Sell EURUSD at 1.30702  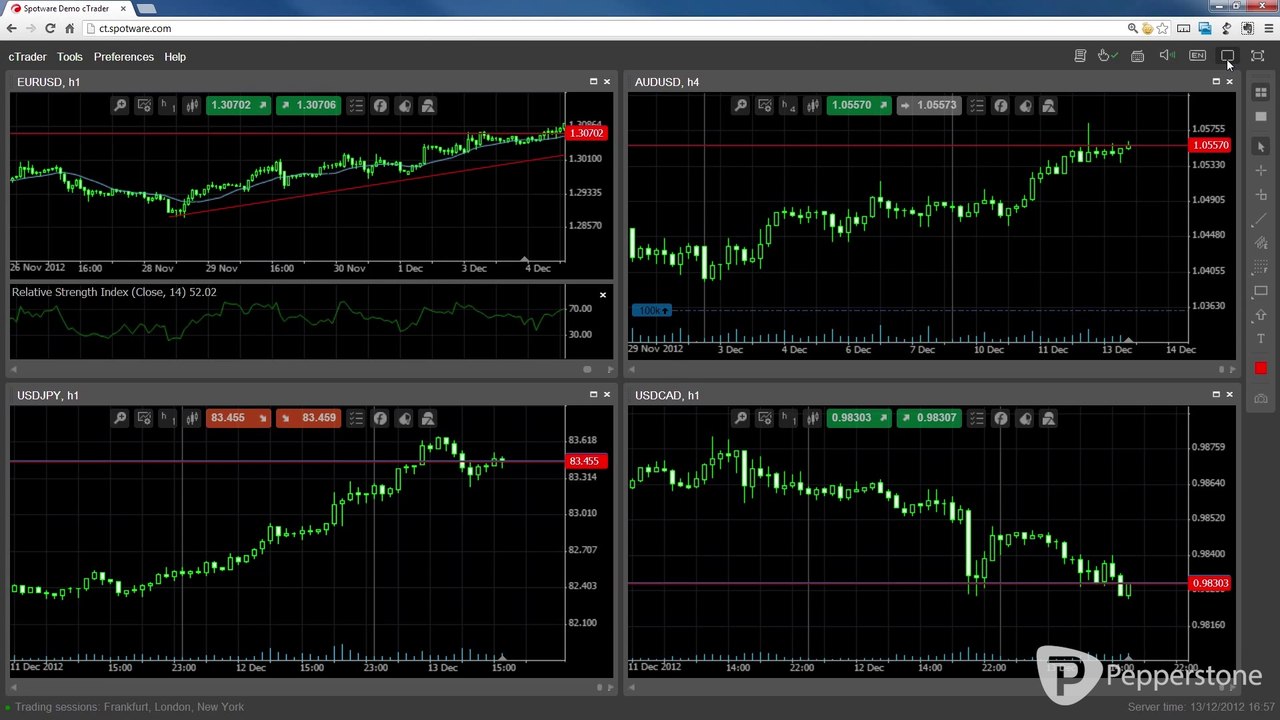point(238,105)
